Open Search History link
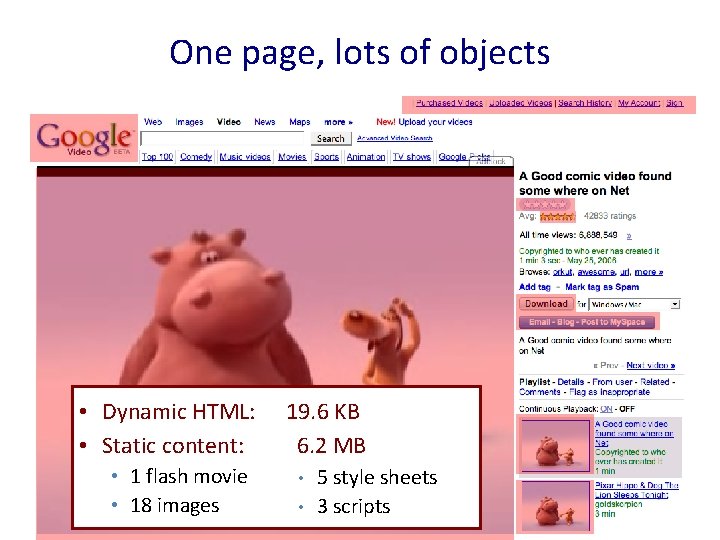Screen dimensions: 720x540 pyautogui.click(x=585, y=103)
